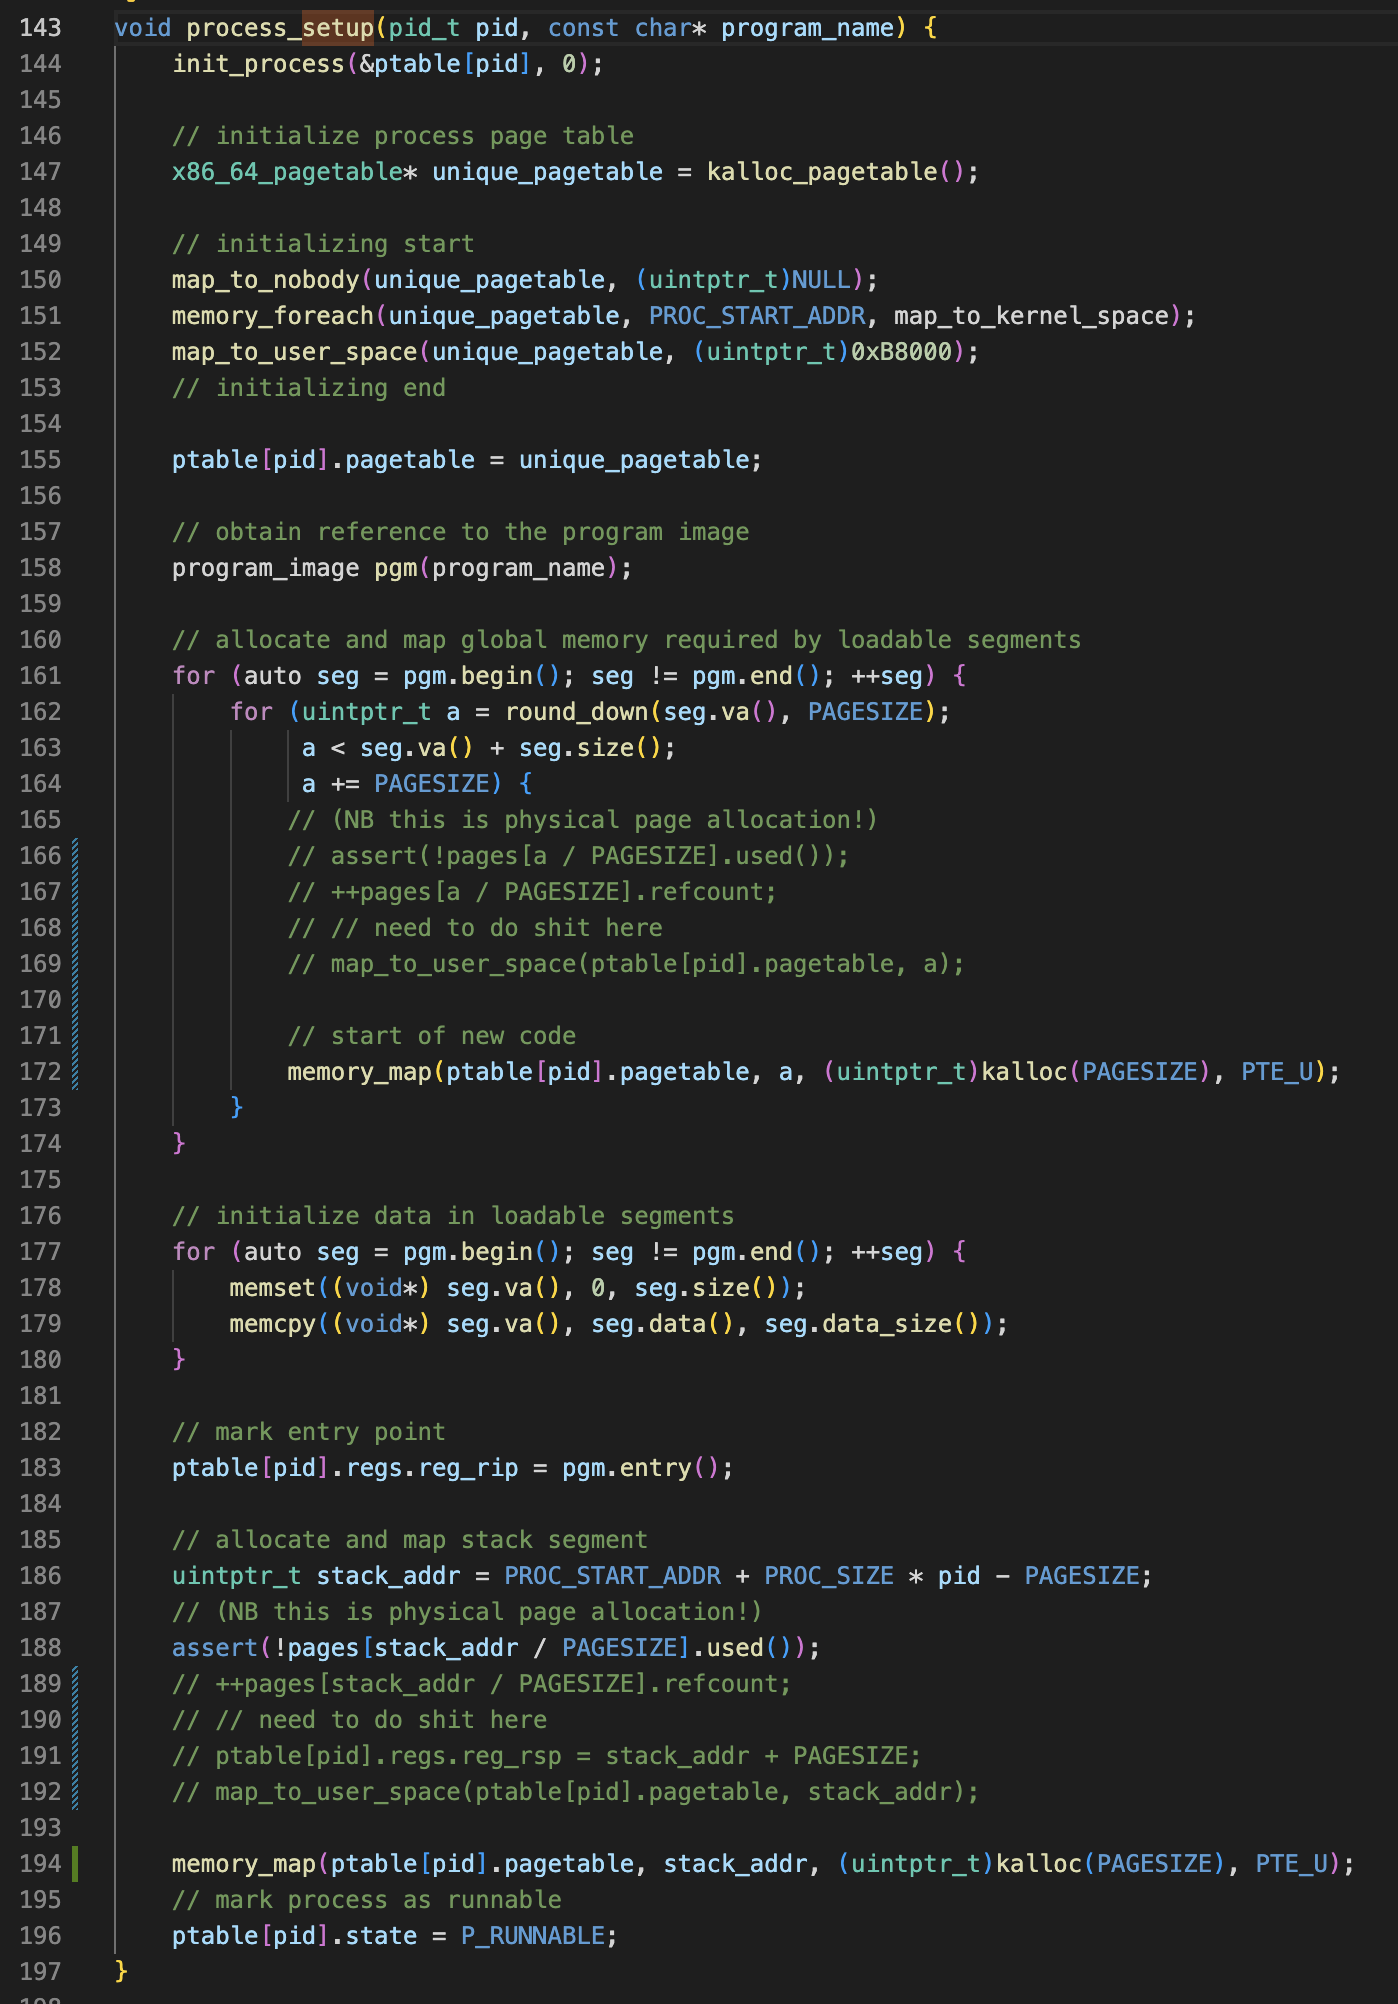
Task: Click PROC_START_ADDR on line 151
Action: 756,316
